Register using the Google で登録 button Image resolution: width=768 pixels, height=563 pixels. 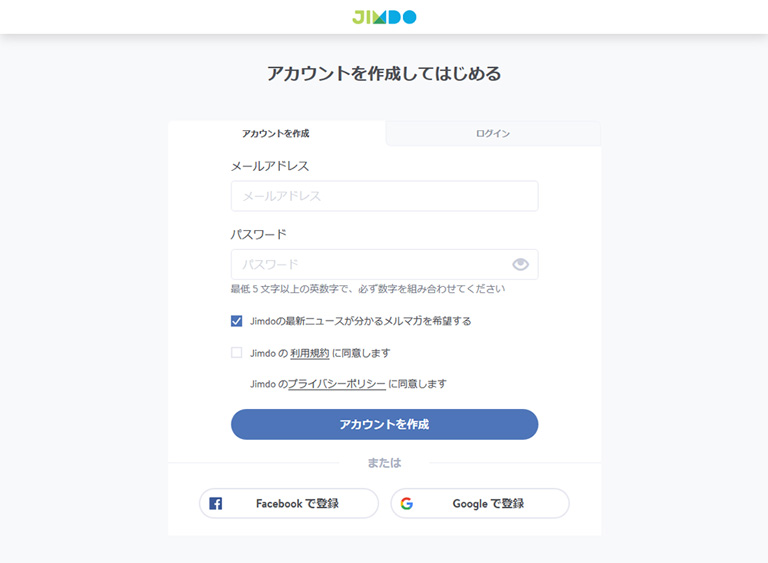click(480, 503)
